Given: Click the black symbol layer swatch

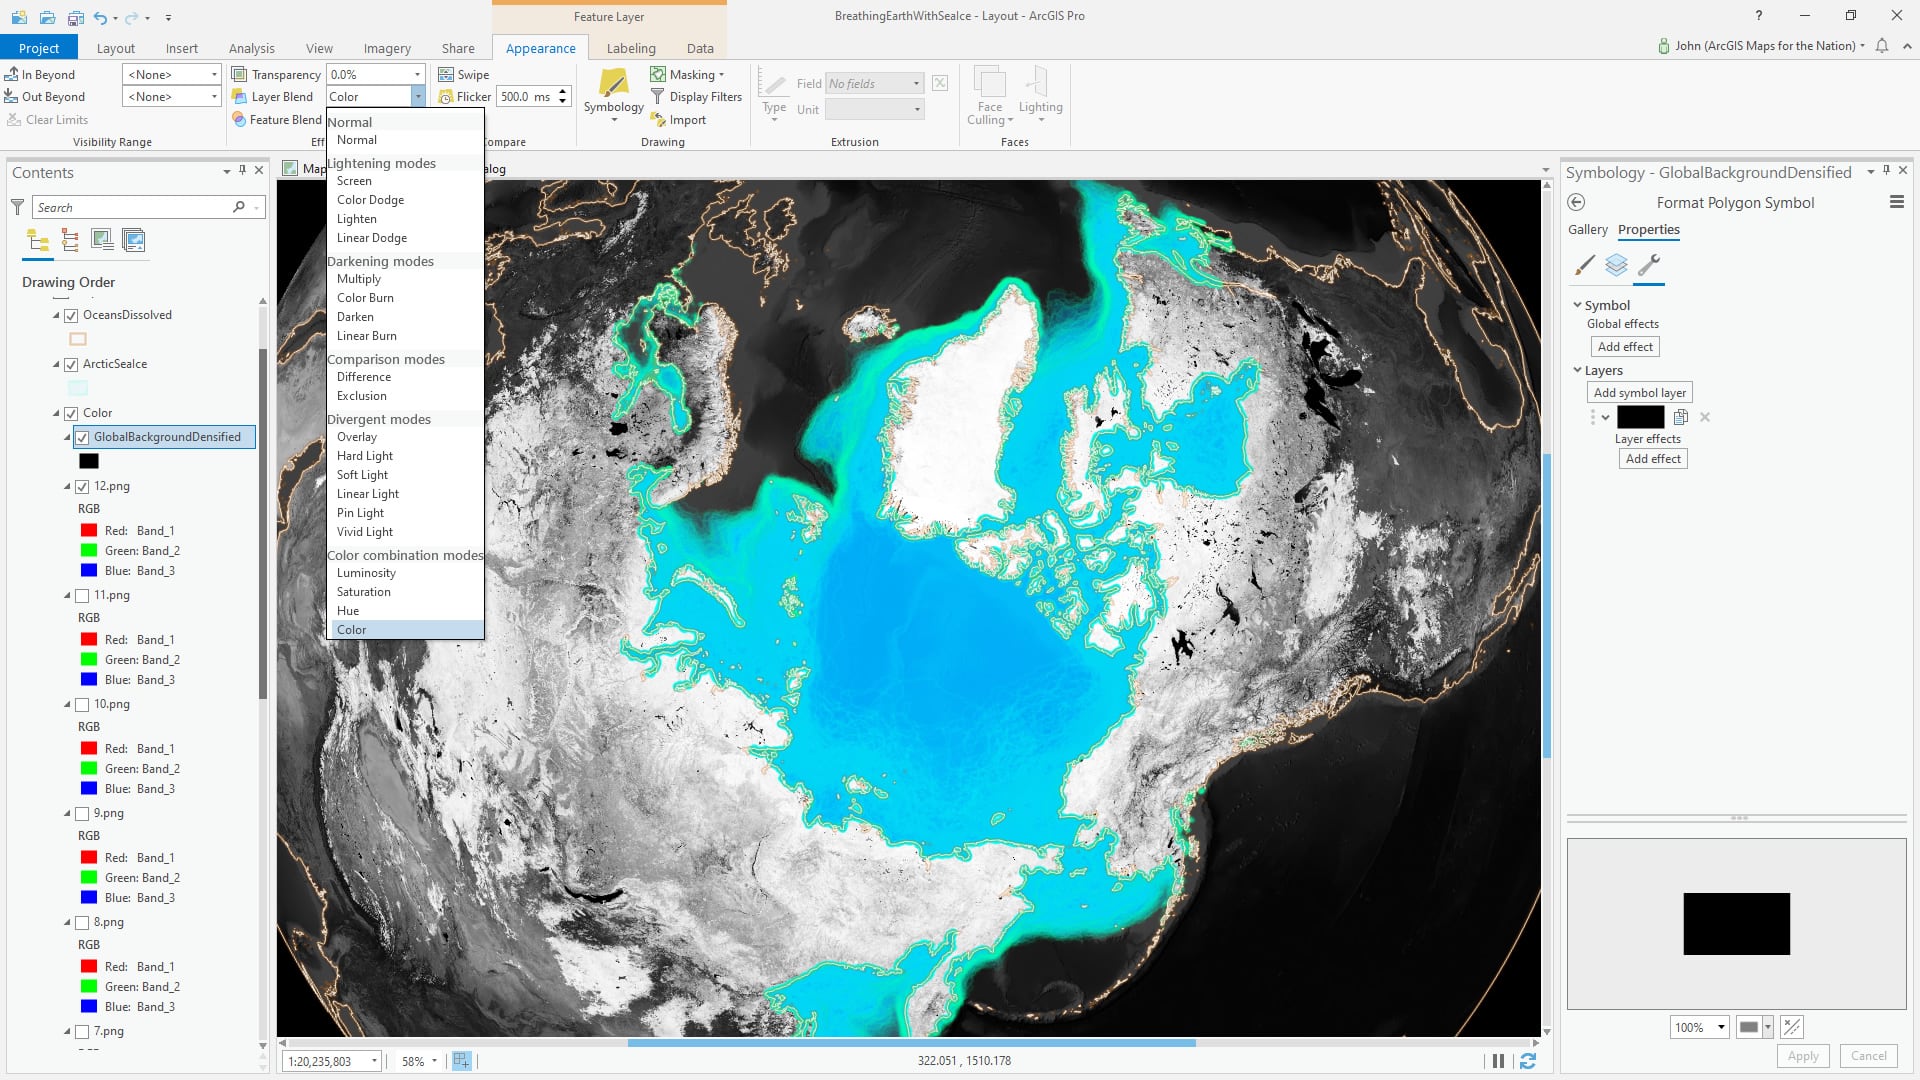Looking at the screenshot, I should click(x=1640, y=418).
